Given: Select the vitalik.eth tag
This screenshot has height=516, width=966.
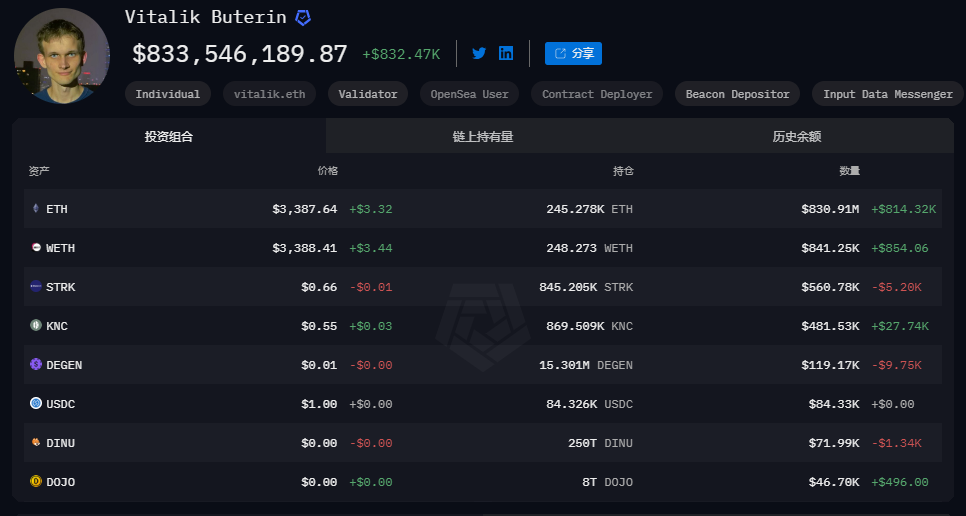Looking at the screenshot, I should pos(269,94).
